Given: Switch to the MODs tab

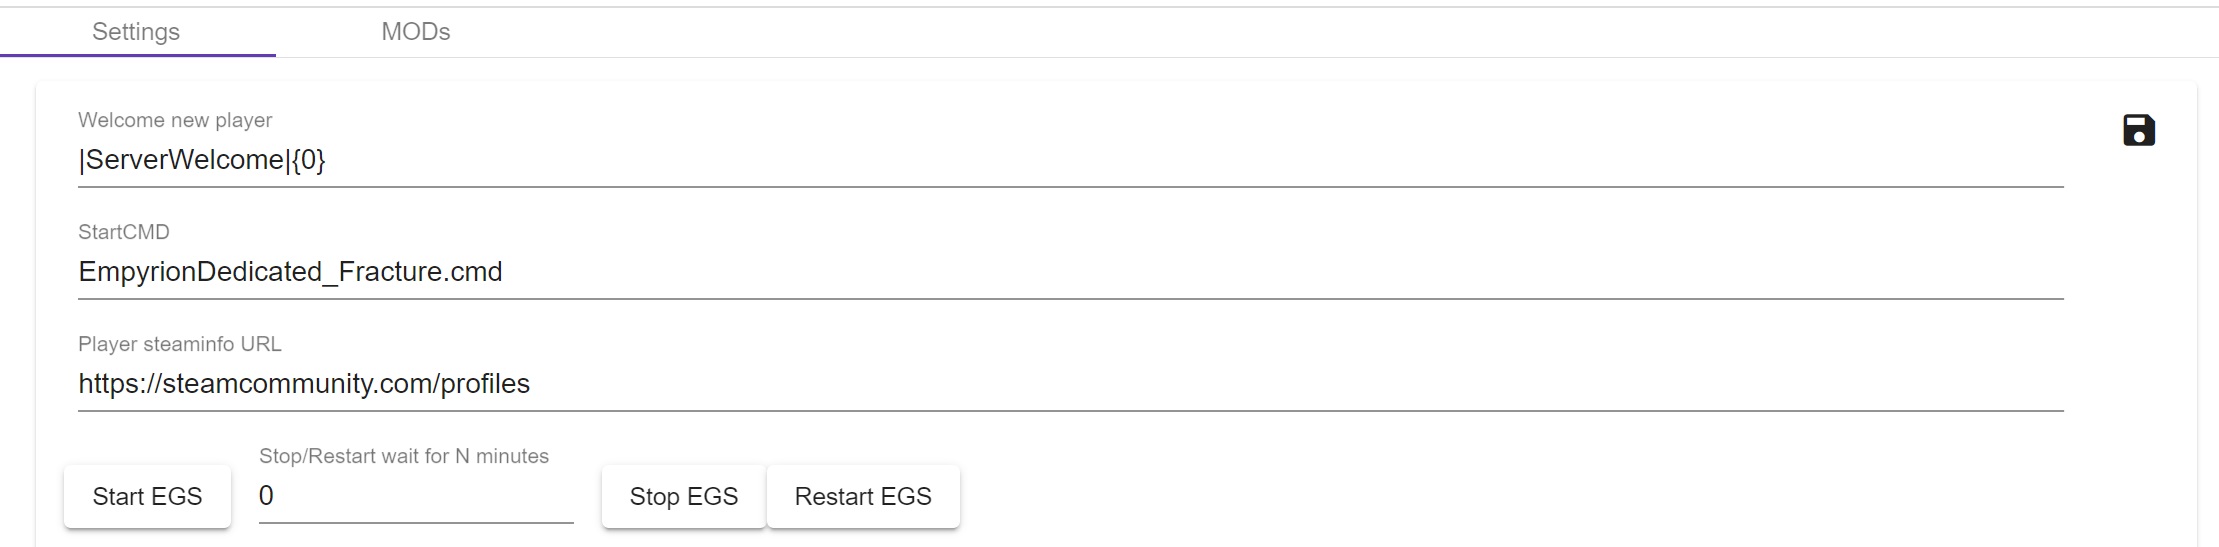Looking at the screenshot, I should (416, 32).
